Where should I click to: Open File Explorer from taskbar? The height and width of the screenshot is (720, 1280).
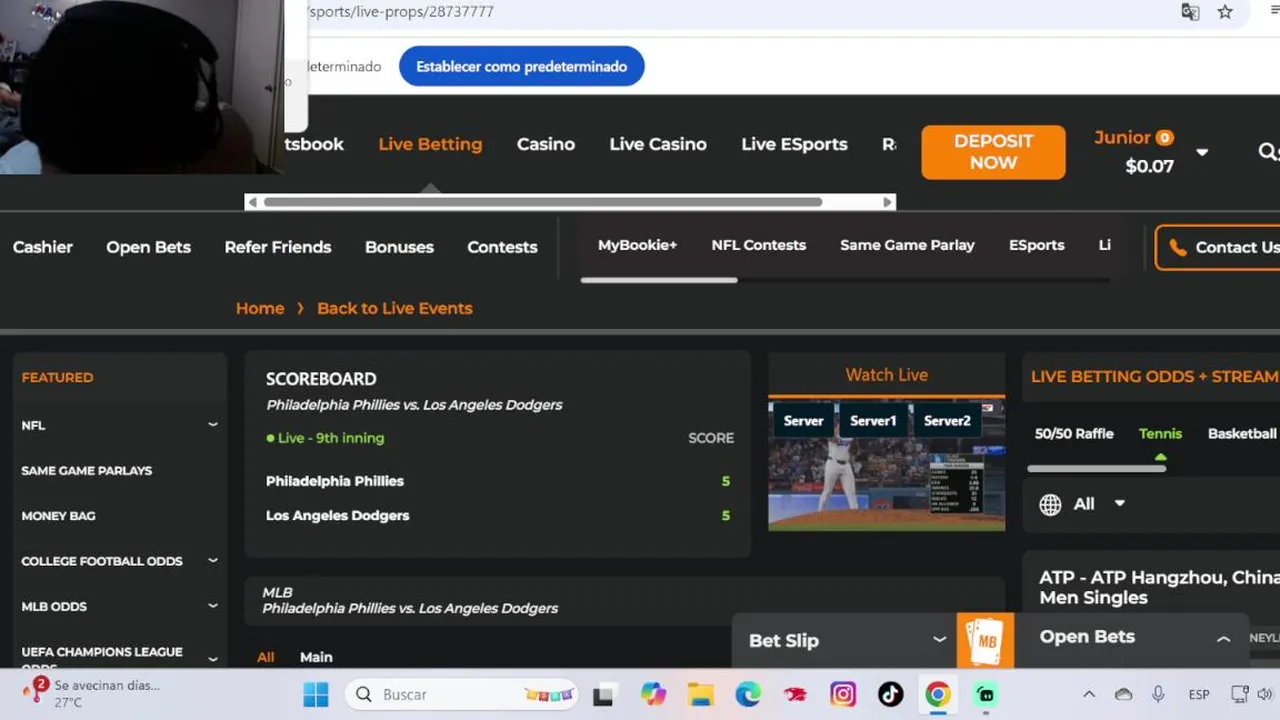coord(700,694)
